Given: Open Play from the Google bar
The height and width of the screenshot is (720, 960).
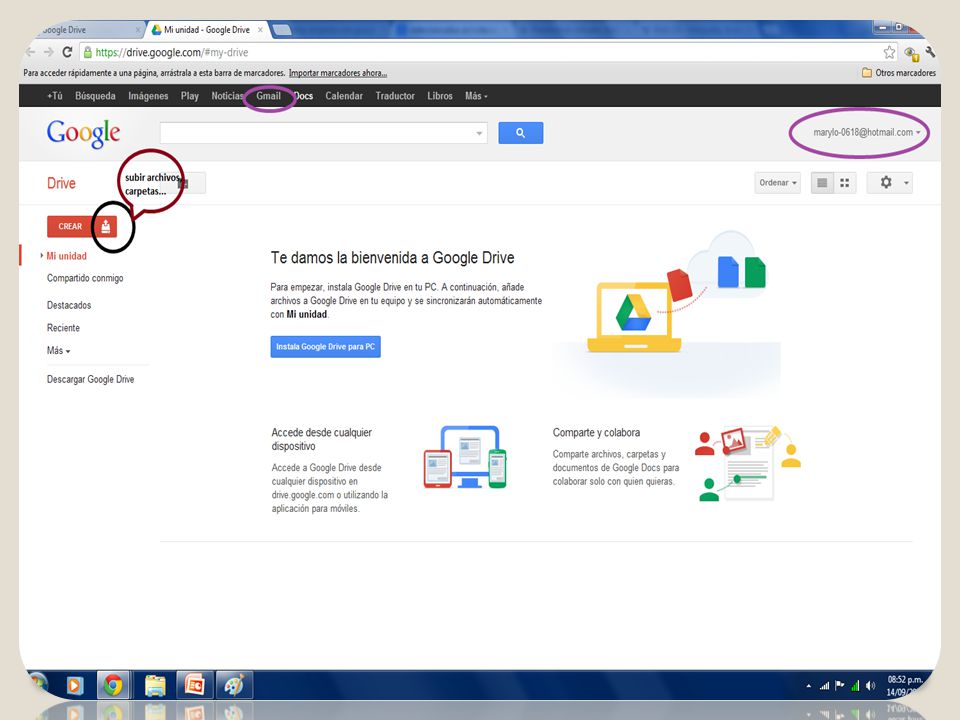Looking at the screenshot, I should point(190,96).
